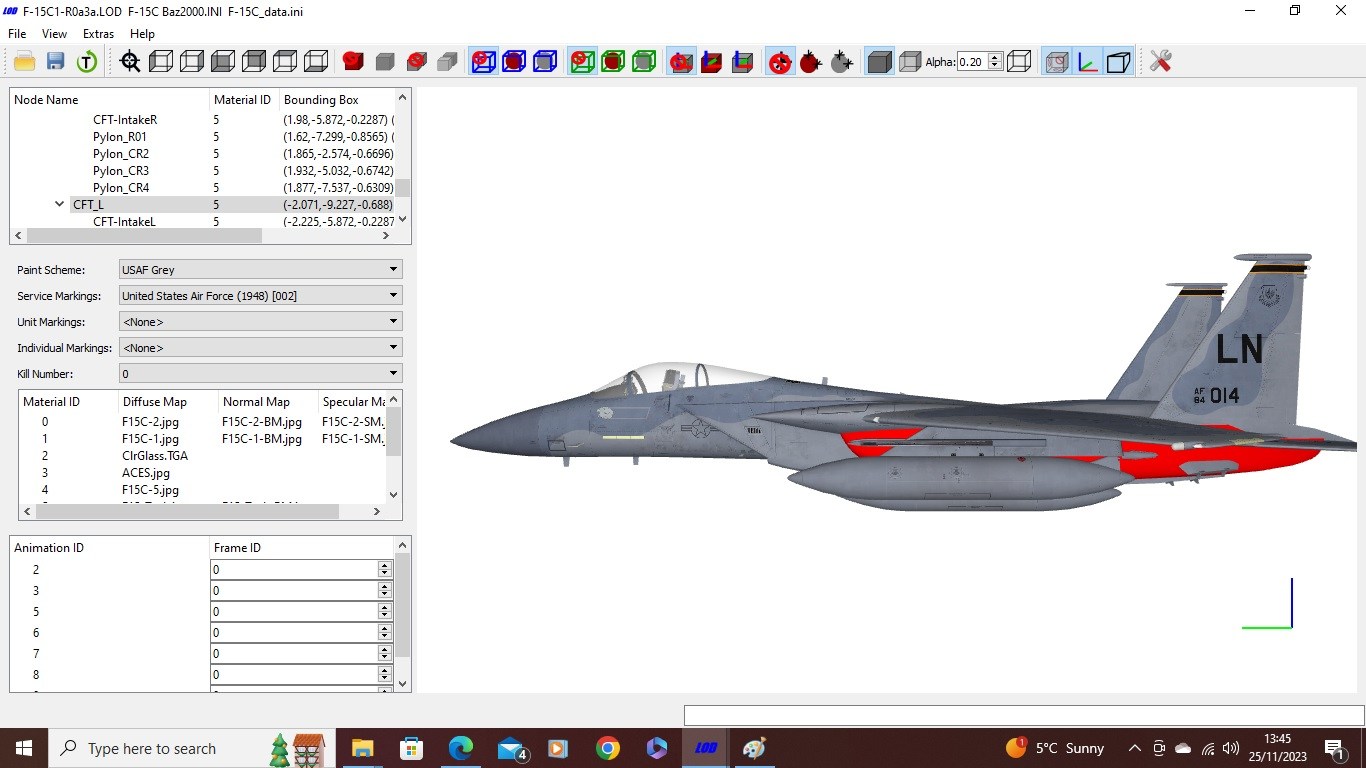Click the red blob with sparks icon
1366x768 pixels.
(810, 62)
